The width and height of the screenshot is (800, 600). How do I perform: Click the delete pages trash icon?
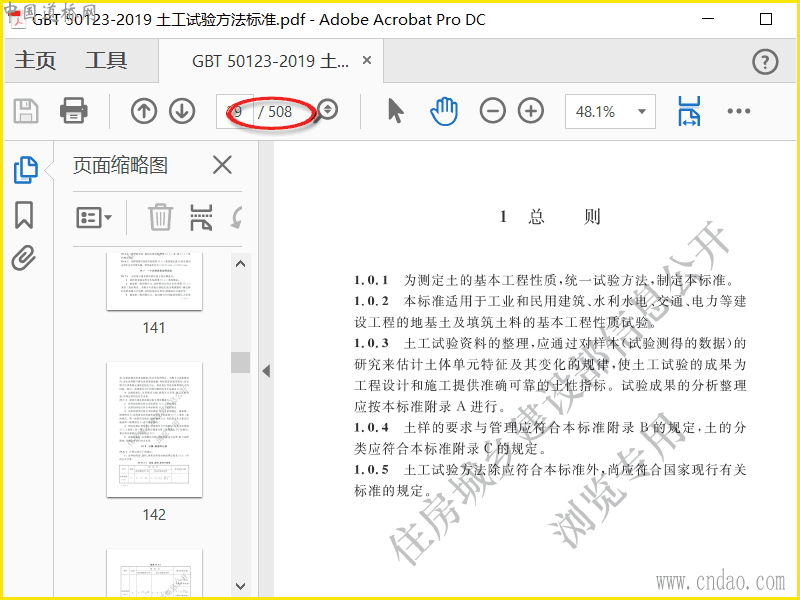click(x=160, y=217)
